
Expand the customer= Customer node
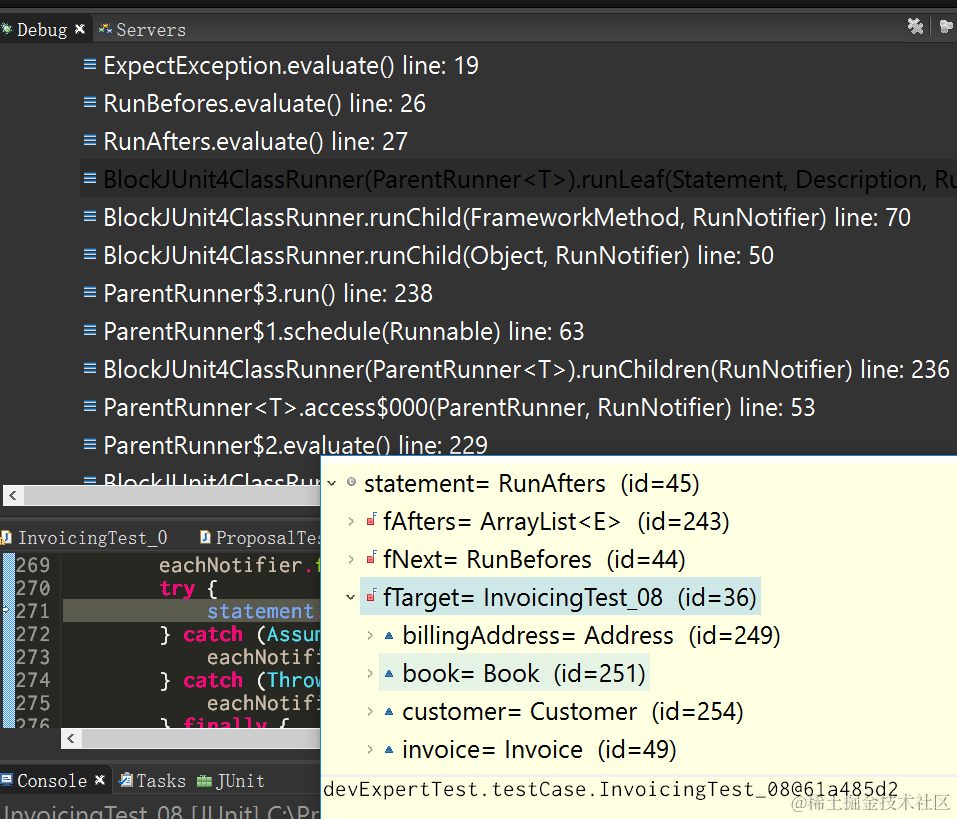(370, 712)
